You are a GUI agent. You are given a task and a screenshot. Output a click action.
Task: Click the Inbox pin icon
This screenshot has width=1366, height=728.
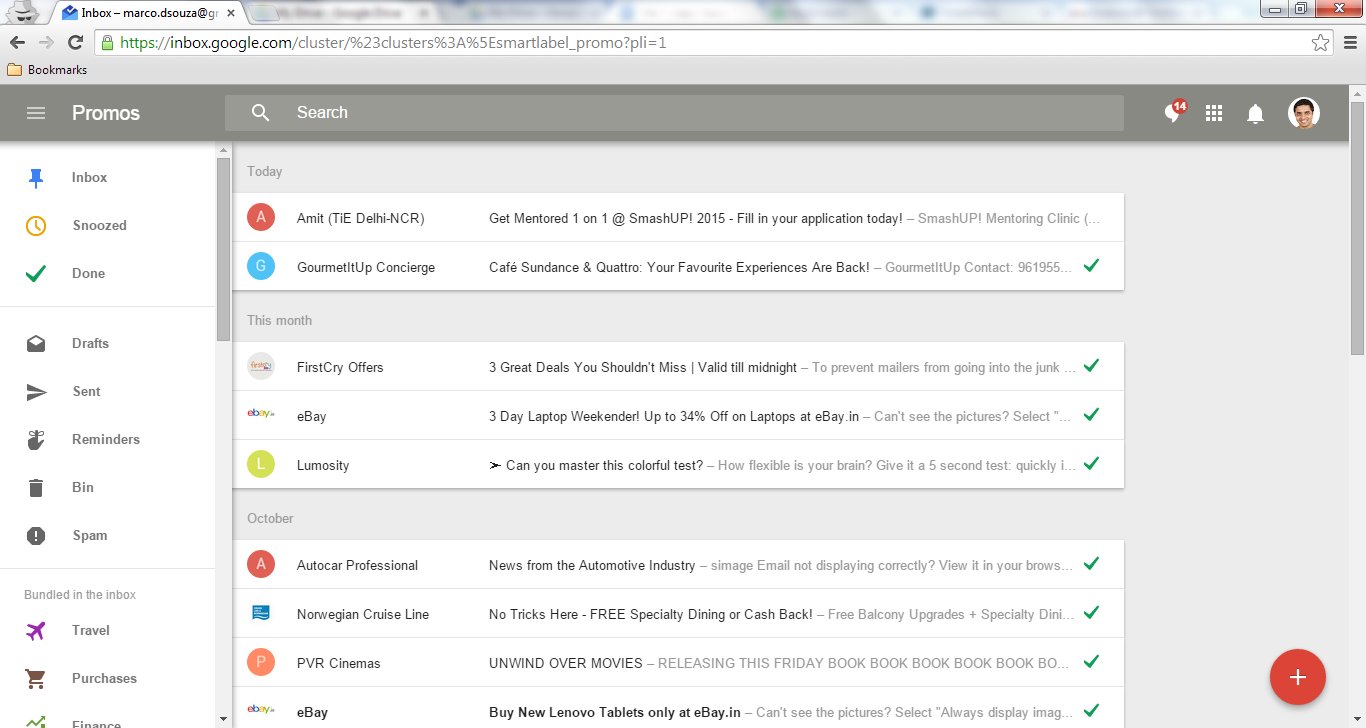[36, 178]
